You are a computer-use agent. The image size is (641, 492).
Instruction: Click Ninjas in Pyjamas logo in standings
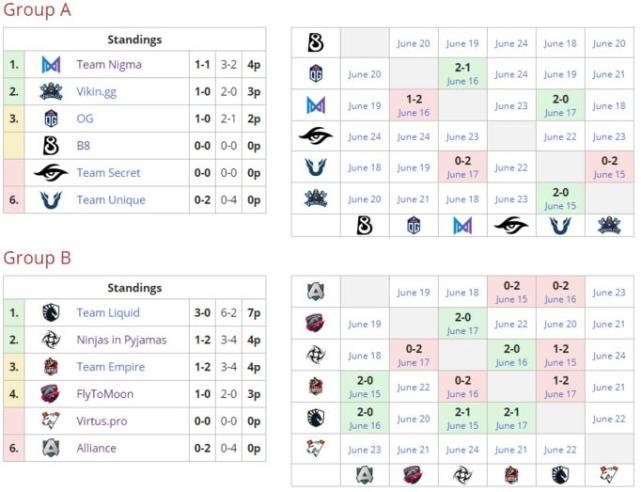(51, 340)
